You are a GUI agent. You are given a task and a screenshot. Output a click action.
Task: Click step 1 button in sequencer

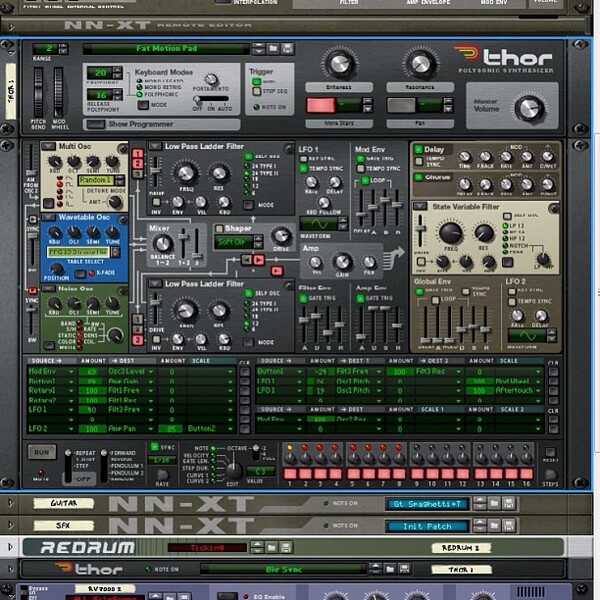coord(290,474)
